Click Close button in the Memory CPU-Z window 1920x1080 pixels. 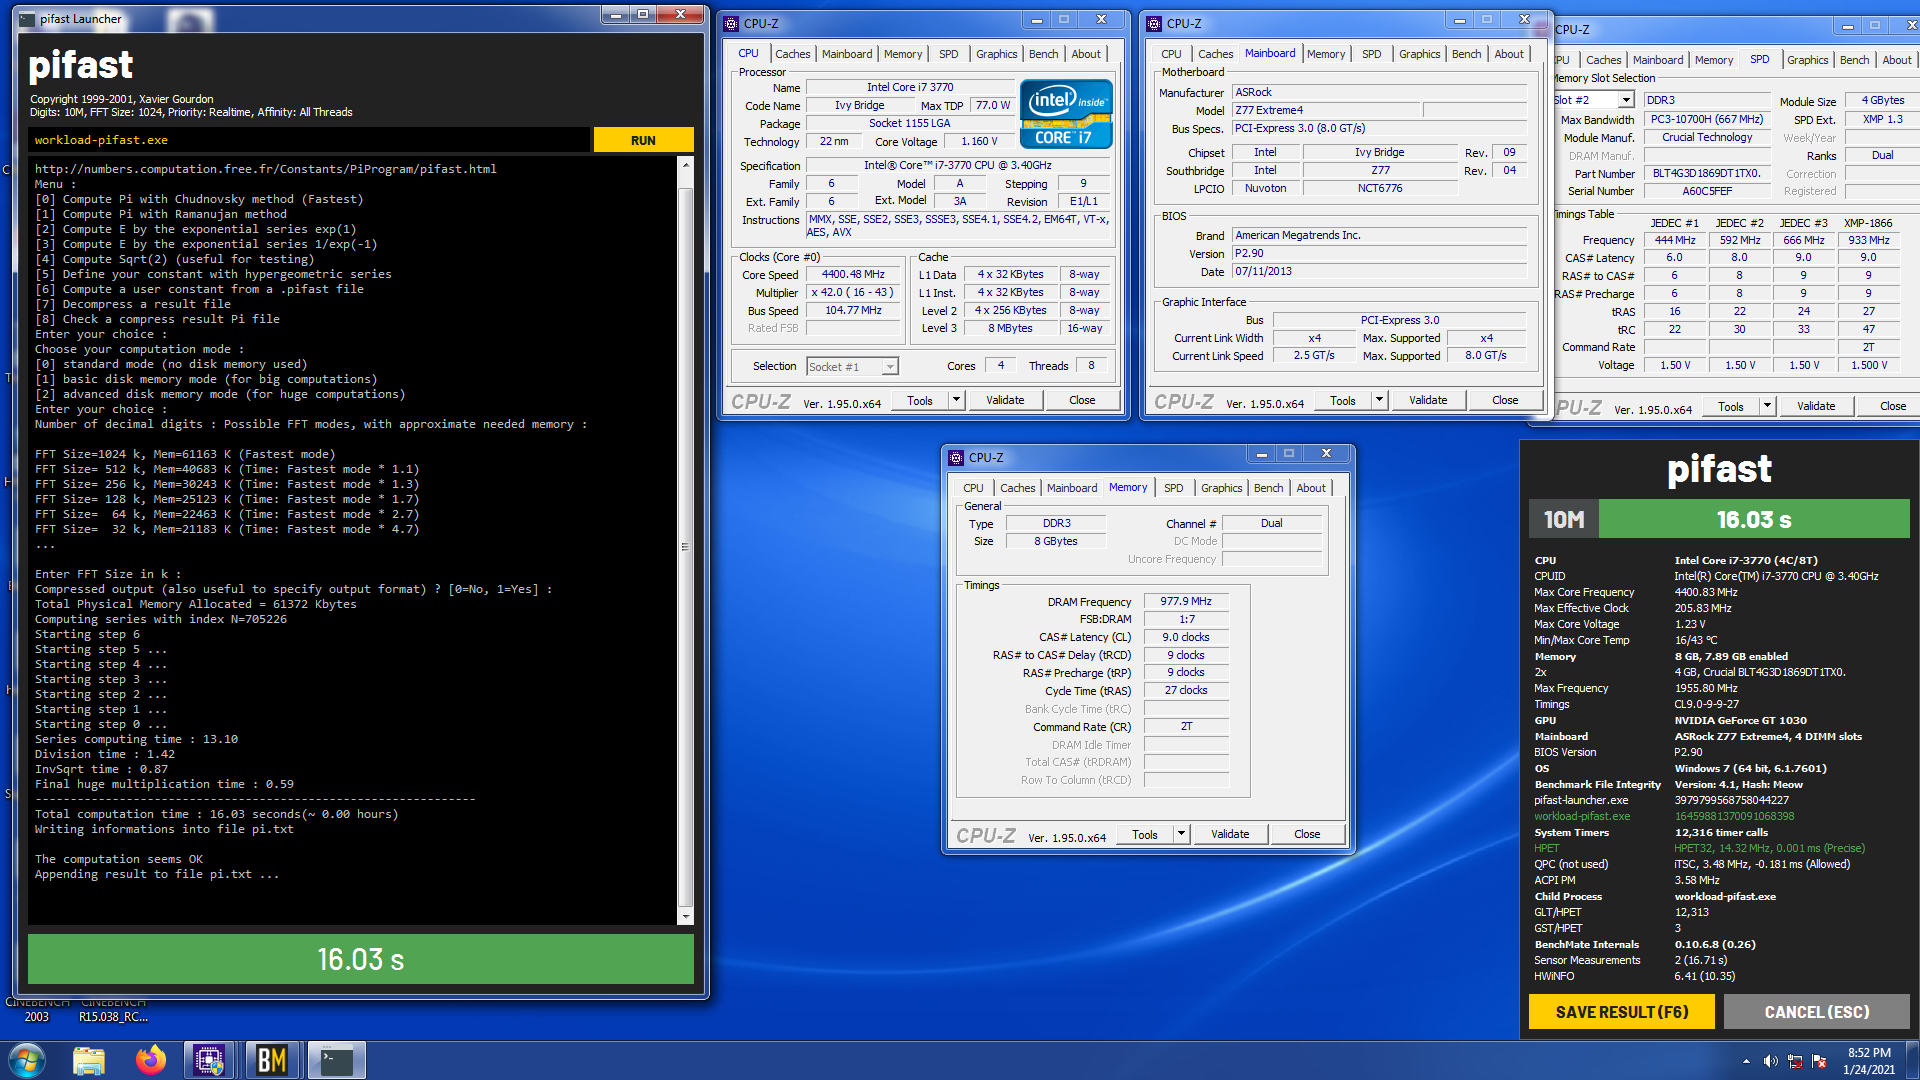[x=1306, y=834]
